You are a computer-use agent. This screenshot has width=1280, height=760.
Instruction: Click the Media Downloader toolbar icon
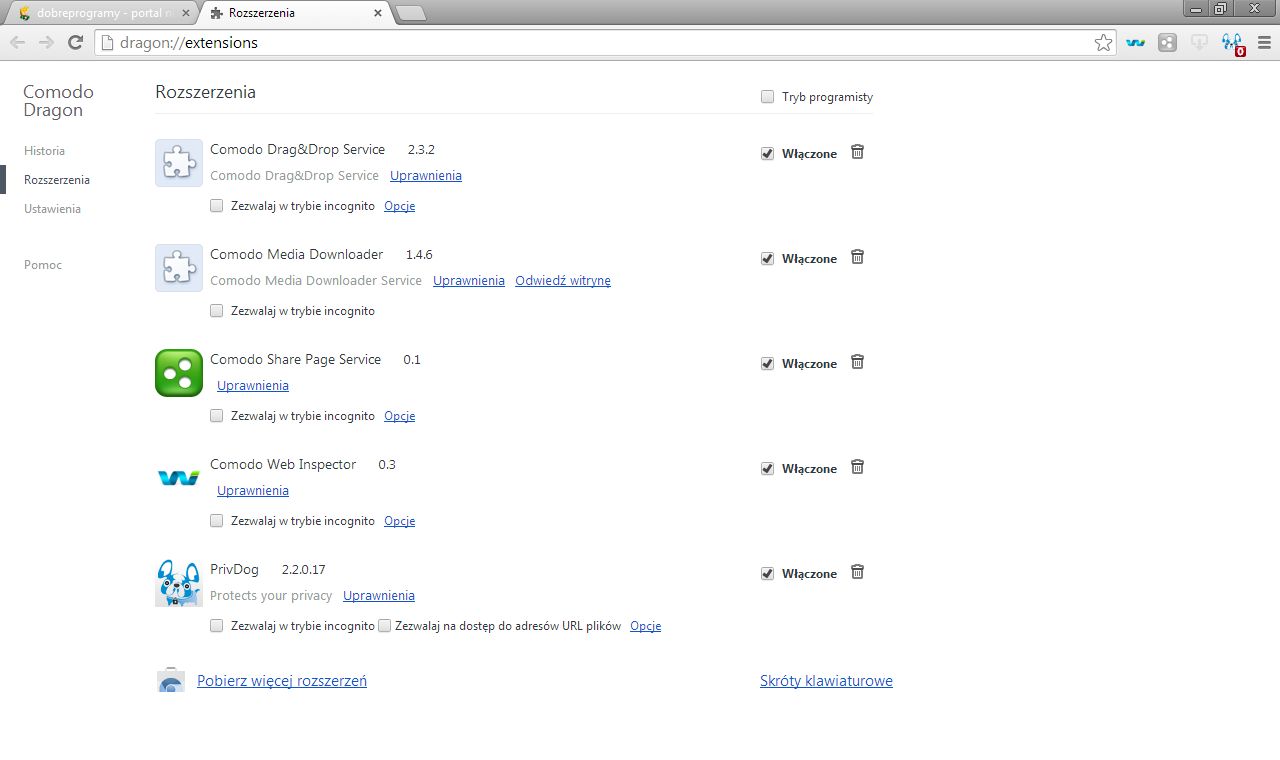(1199, 43)
